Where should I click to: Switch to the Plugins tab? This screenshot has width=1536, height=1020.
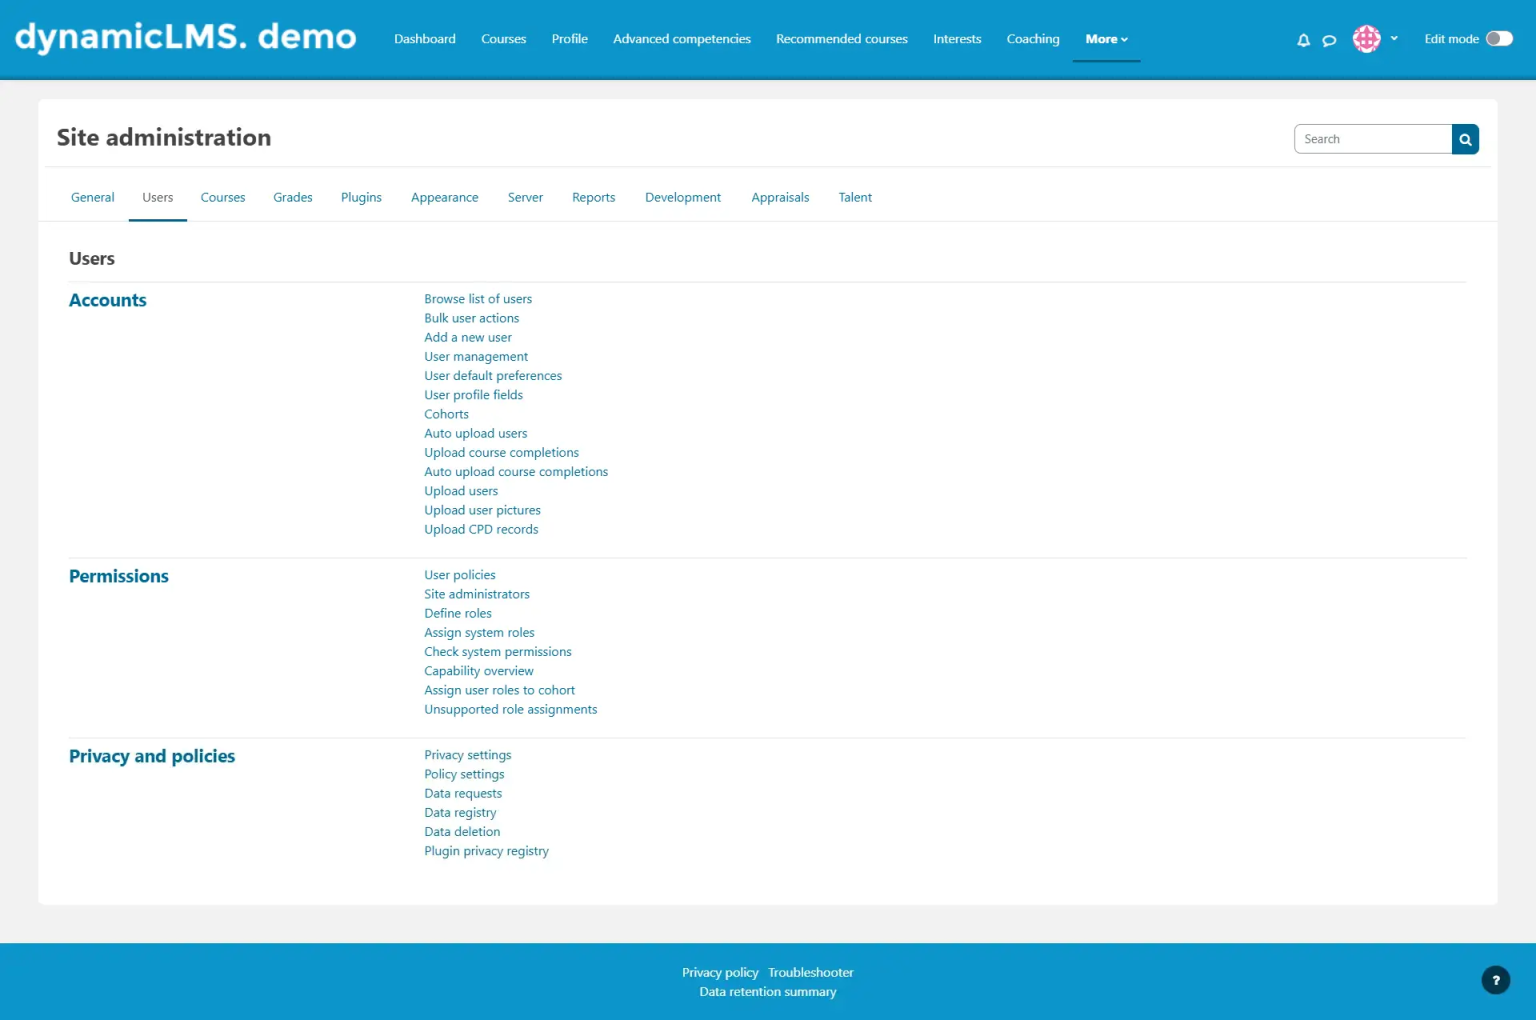(x=361, y=198)
